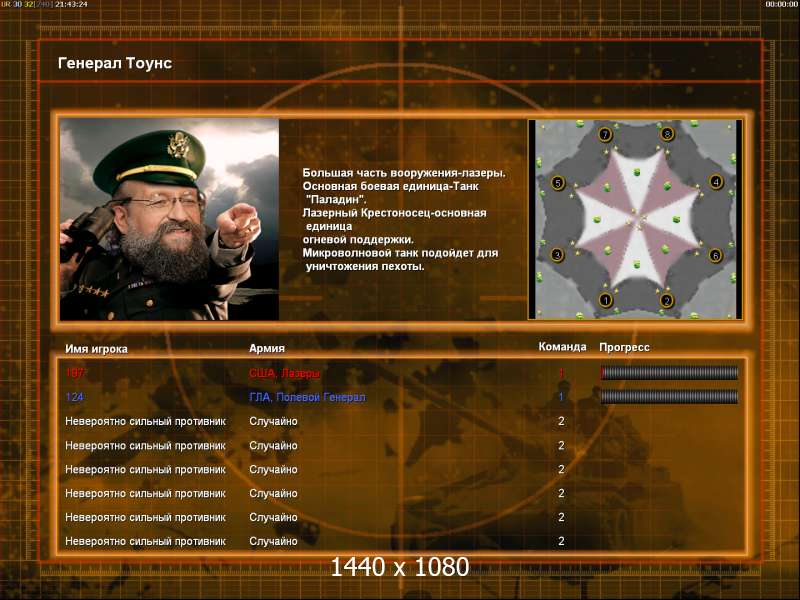This screenshot has height=600, width=800.
Task: Click the 00:00:00 timer in the corner
Action: point(782,4)
